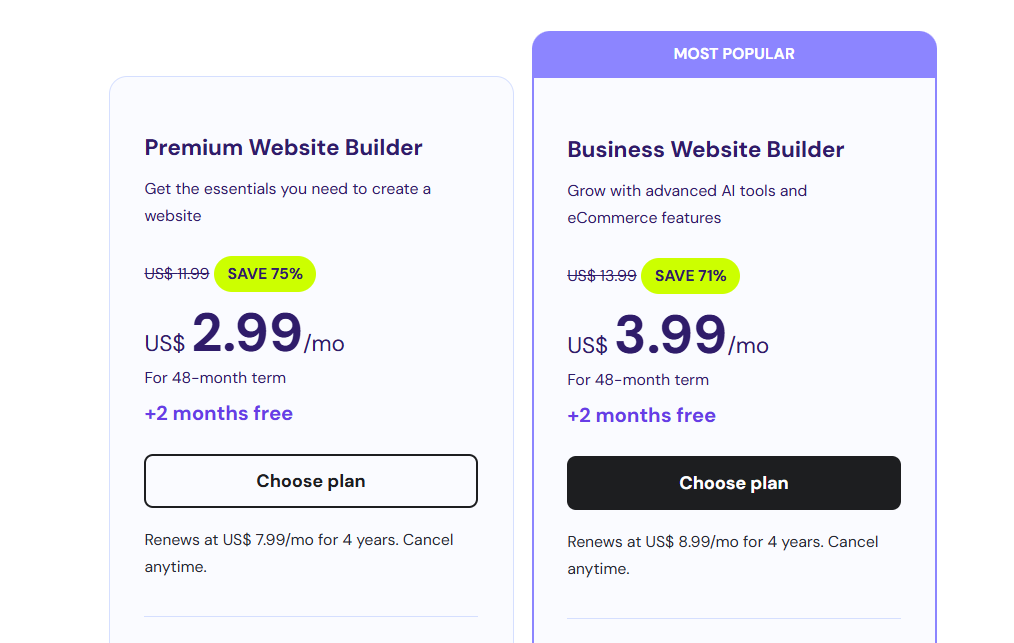The width and height of the screenshot is (1014, 643).
Task: Click the SAVE 75% badge
Action: click(265, 274)
